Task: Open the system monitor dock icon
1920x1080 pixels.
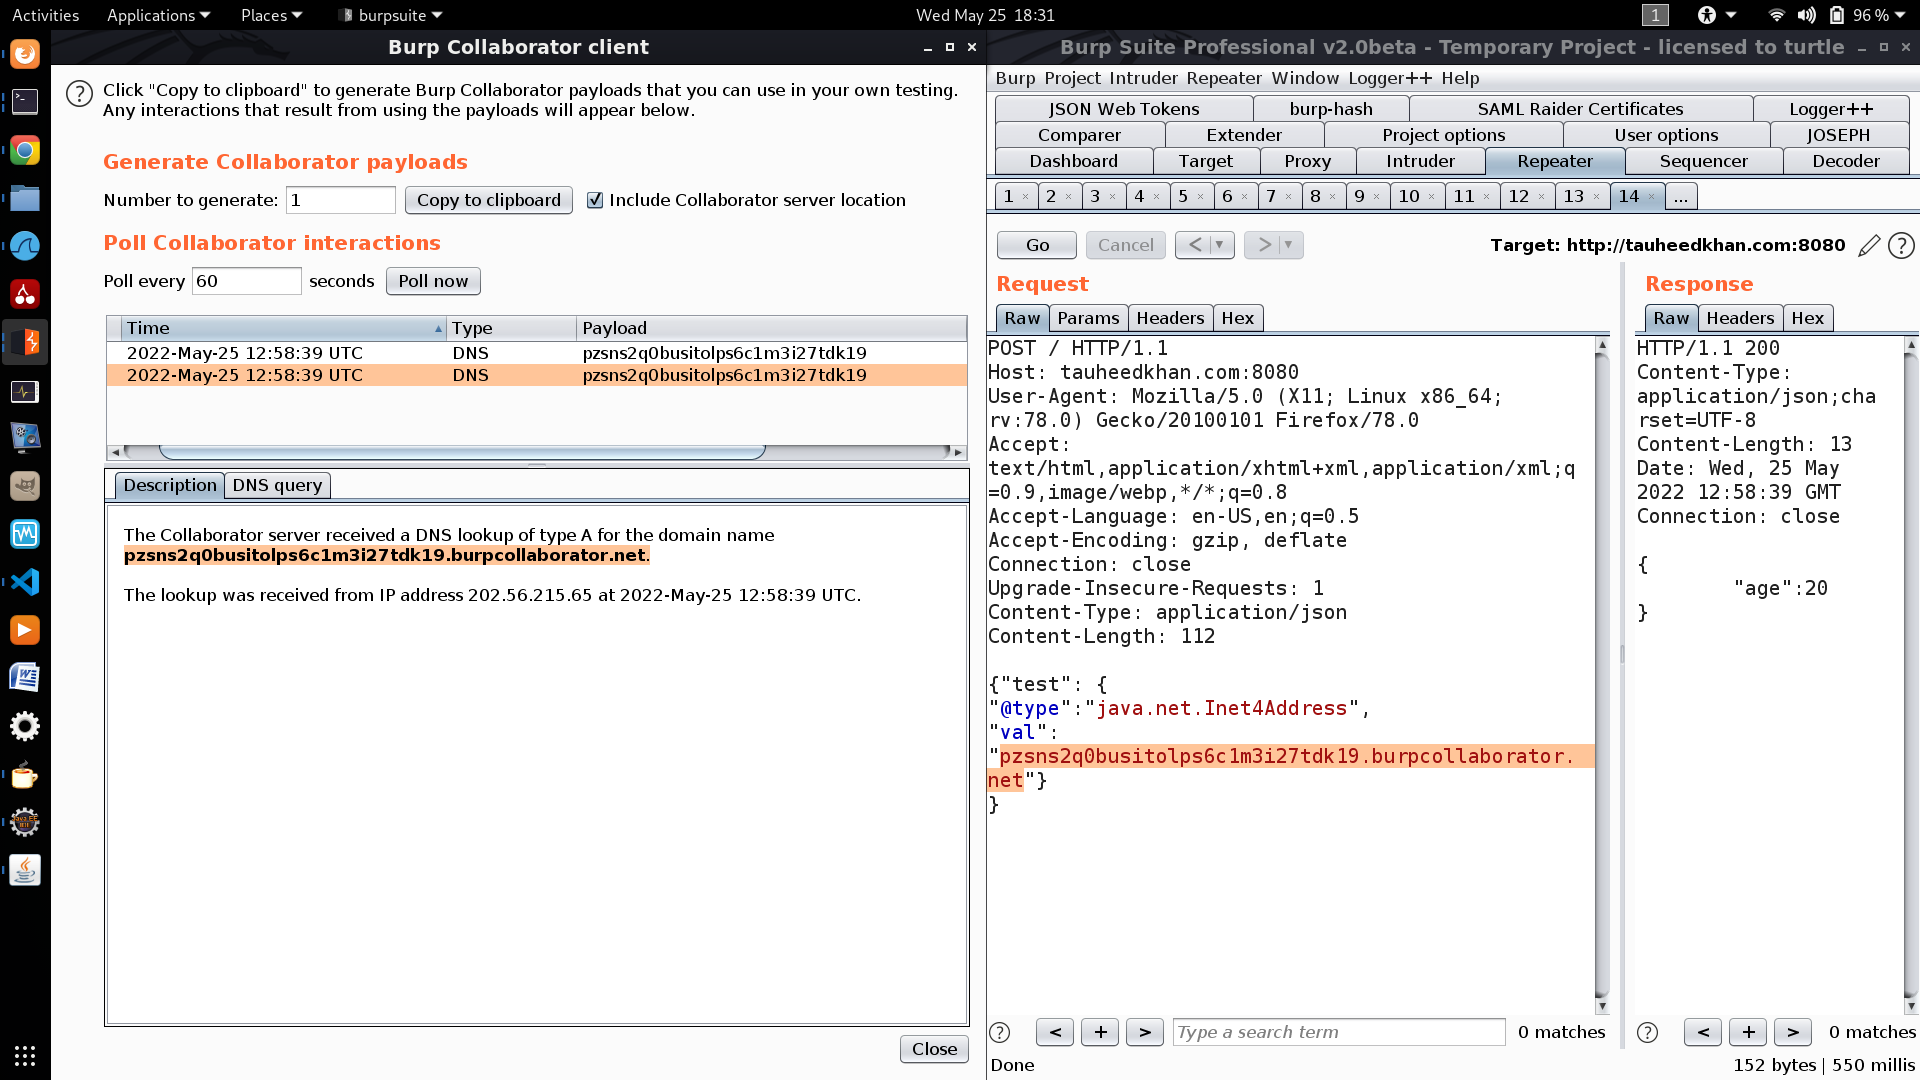Action: tap(25, 390)
